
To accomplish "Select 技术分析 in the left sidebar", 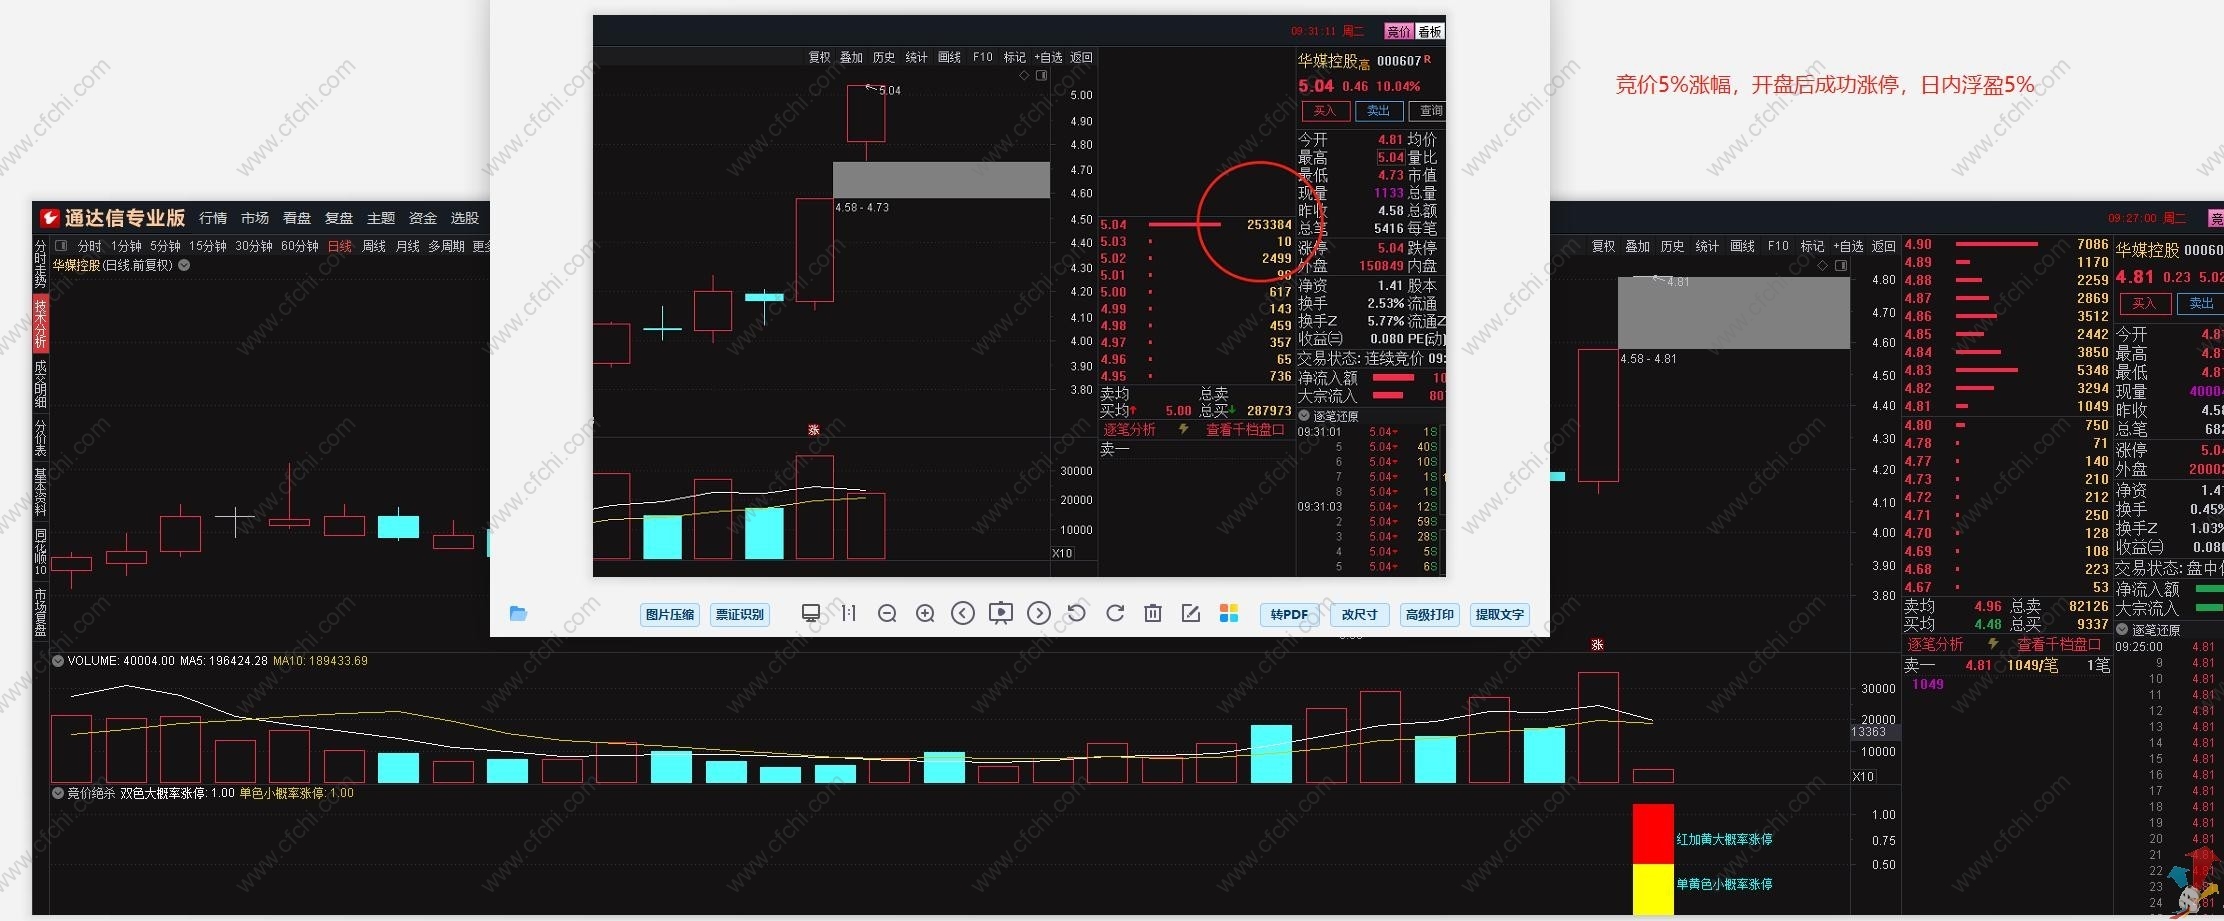I will pos(40,323).
